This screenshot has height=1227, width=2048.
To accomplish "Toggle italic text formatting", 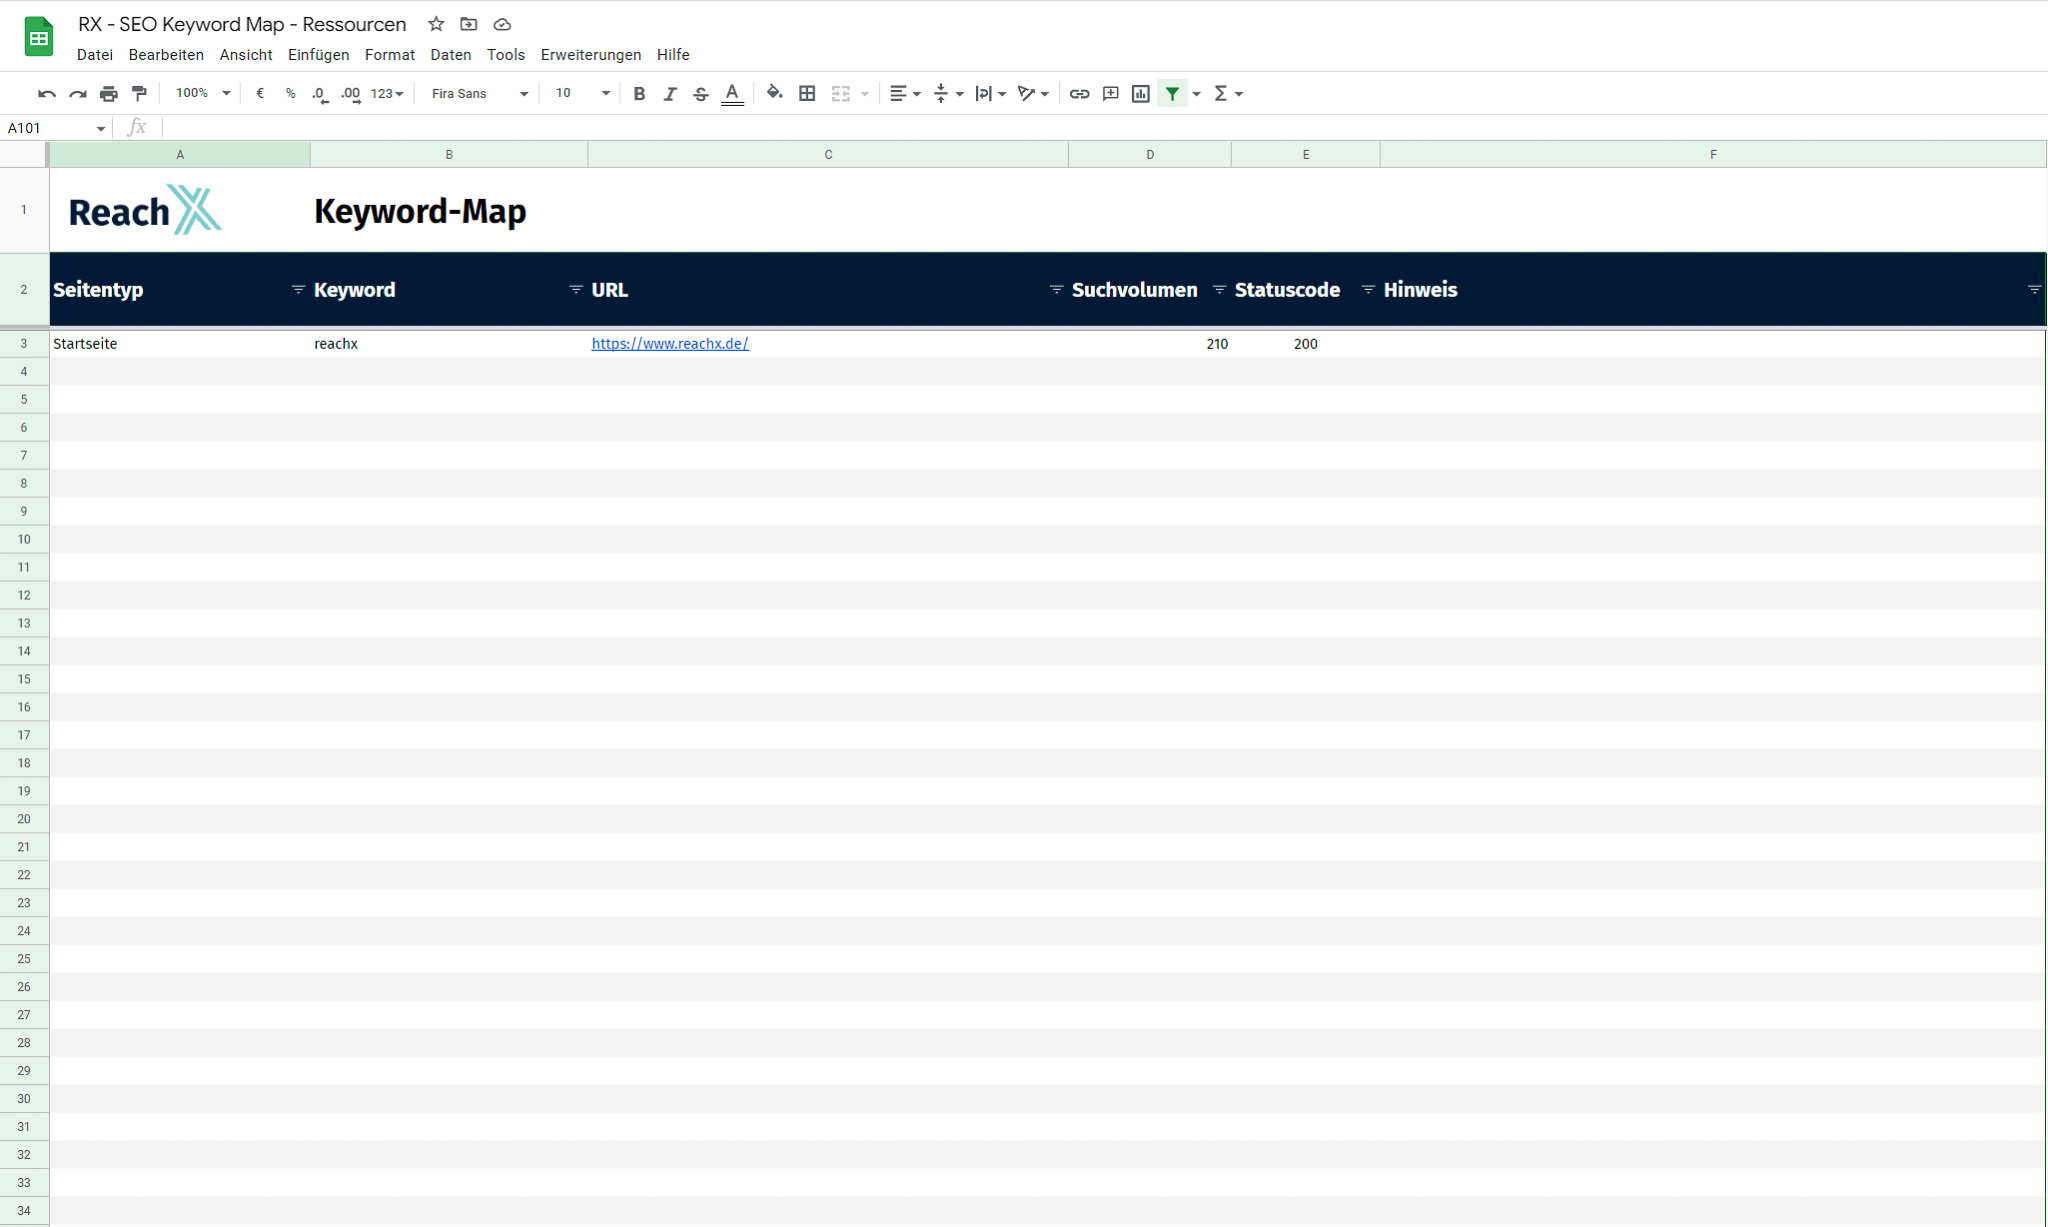I will 670,94.
